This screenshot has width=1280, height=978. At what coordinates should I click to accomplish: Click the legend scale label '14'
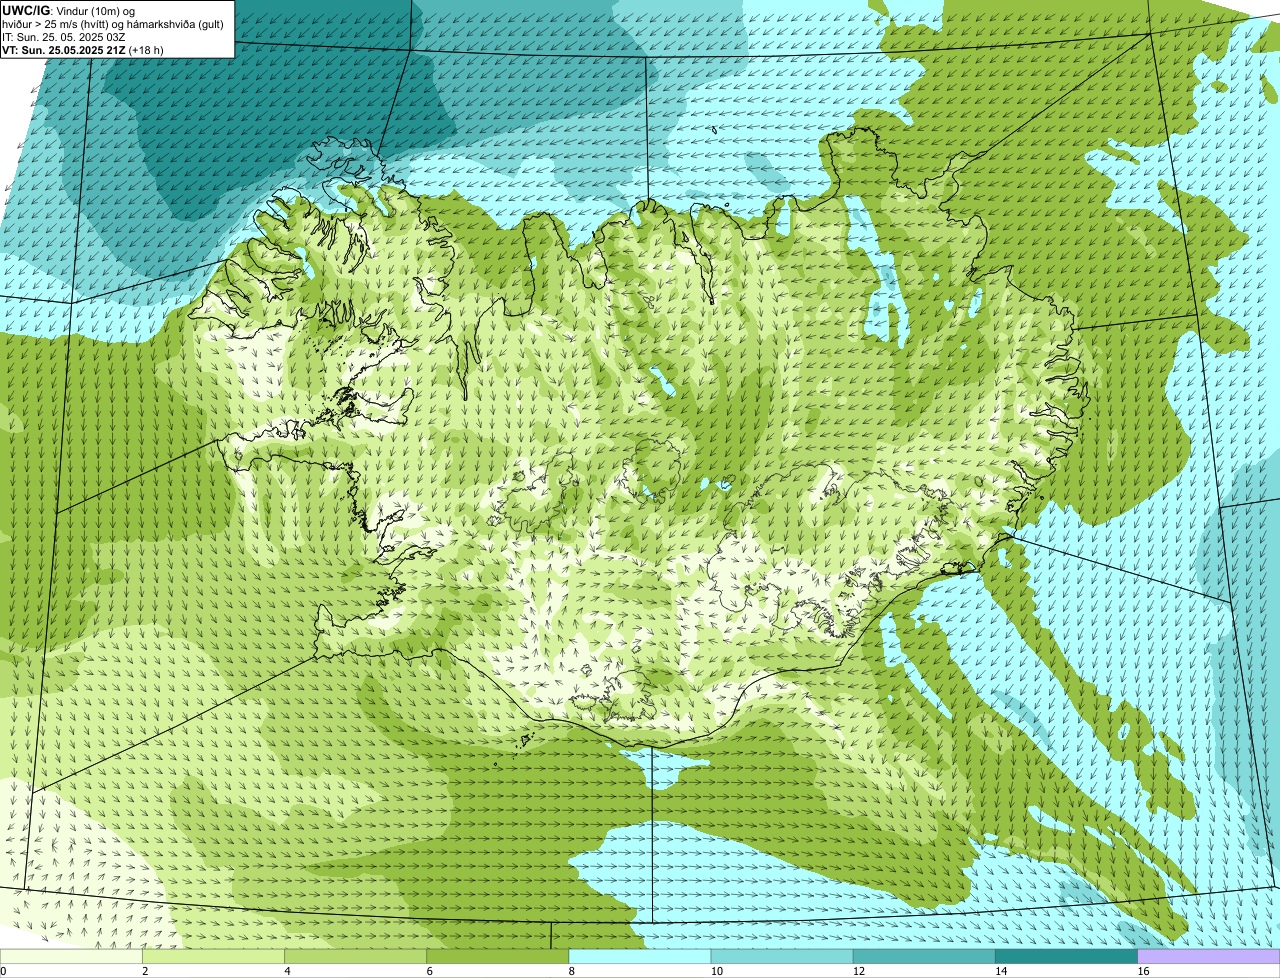click(x=1000, y=971)
